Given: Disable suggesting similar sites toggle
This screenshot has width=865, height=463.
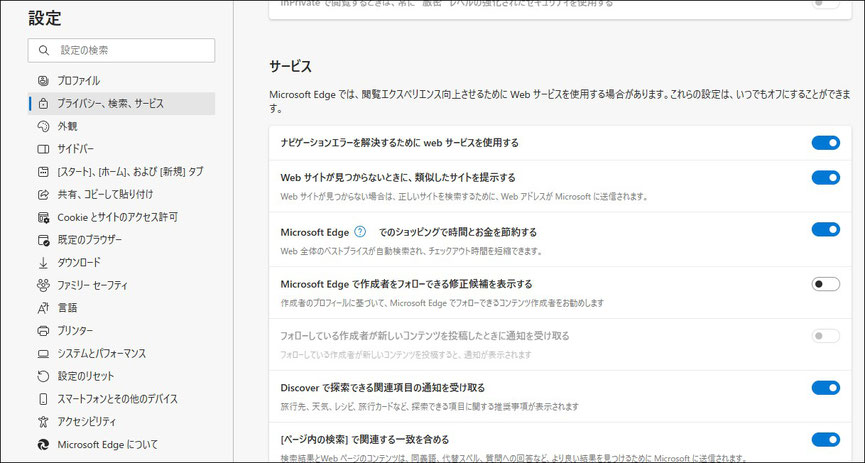Looking at the screenshot, I should pyautogui.click(x=825, y=178).
